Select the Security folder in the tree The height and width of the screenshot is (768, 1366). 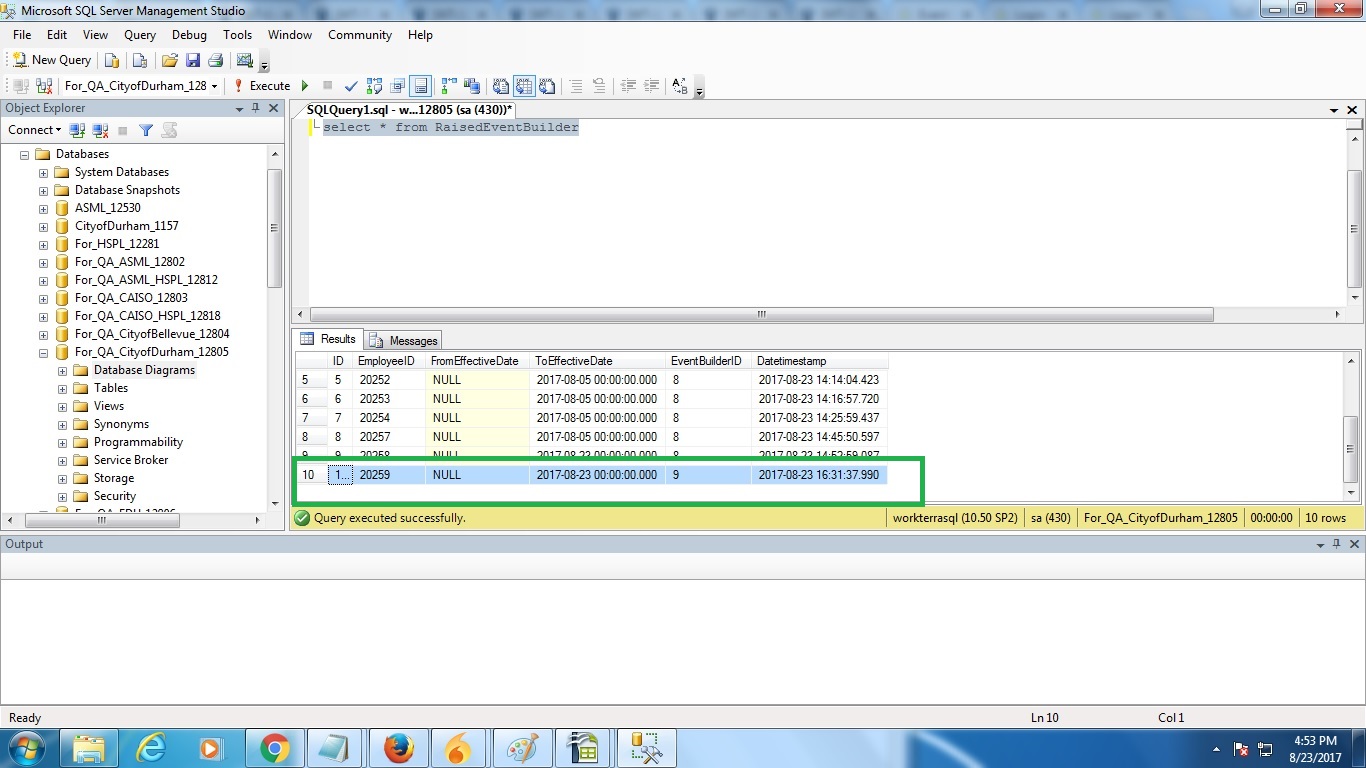click(x=114, y=496)
